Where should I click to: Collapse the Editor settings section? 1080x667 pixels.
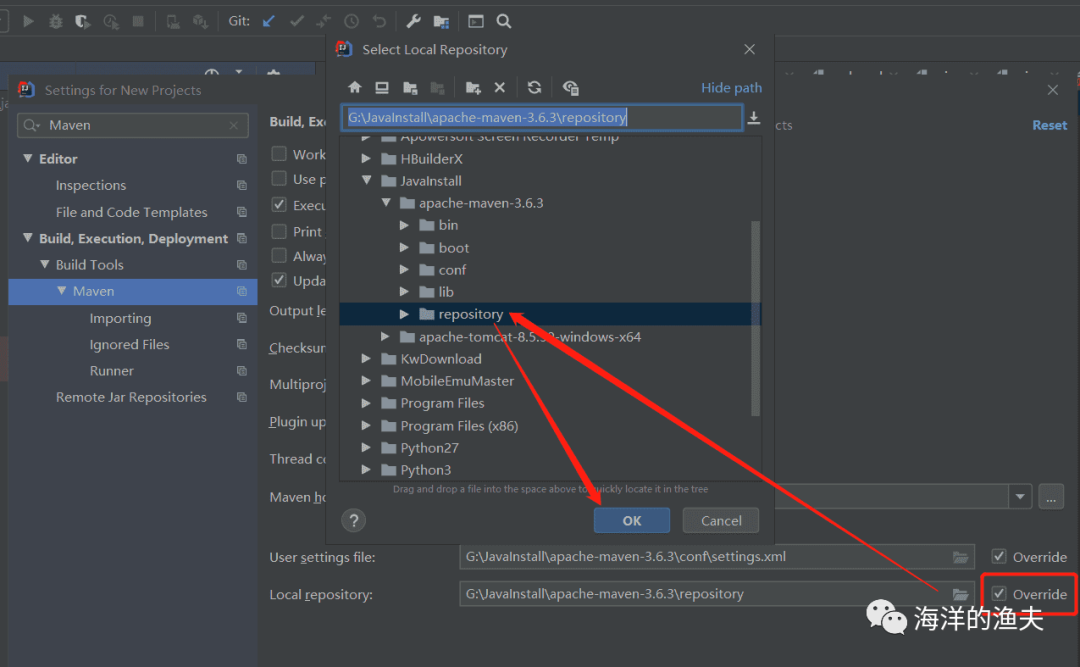[28, 158]
